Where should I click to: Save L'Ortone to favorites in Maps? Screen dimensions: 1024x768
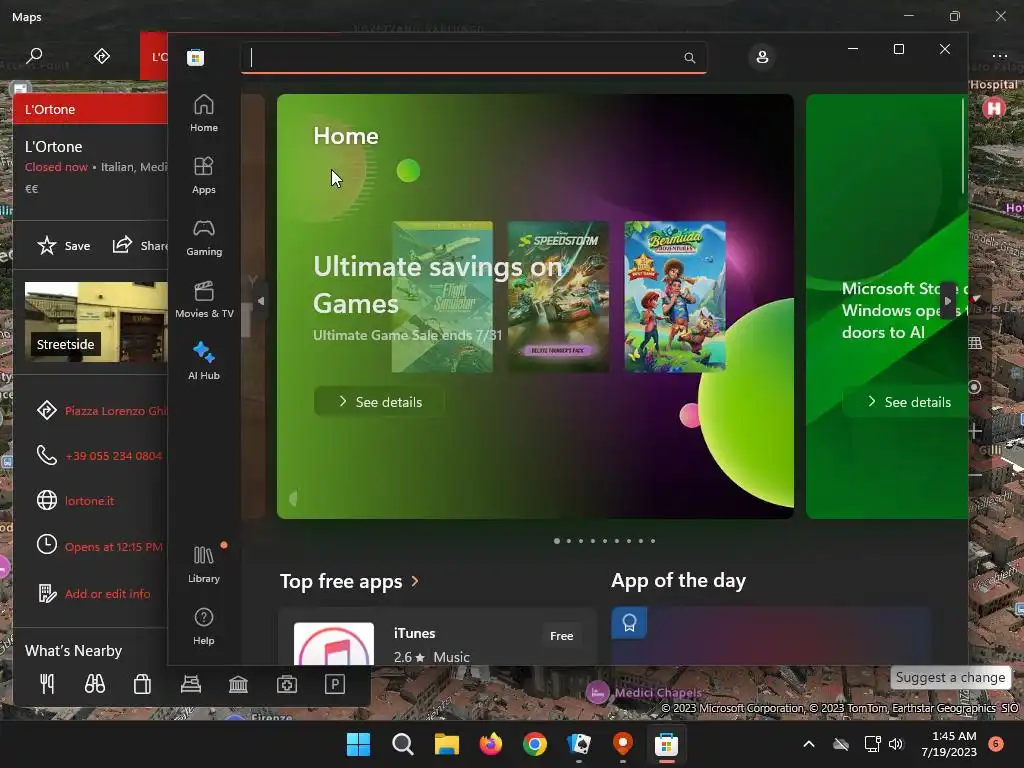tap(64, 246)
